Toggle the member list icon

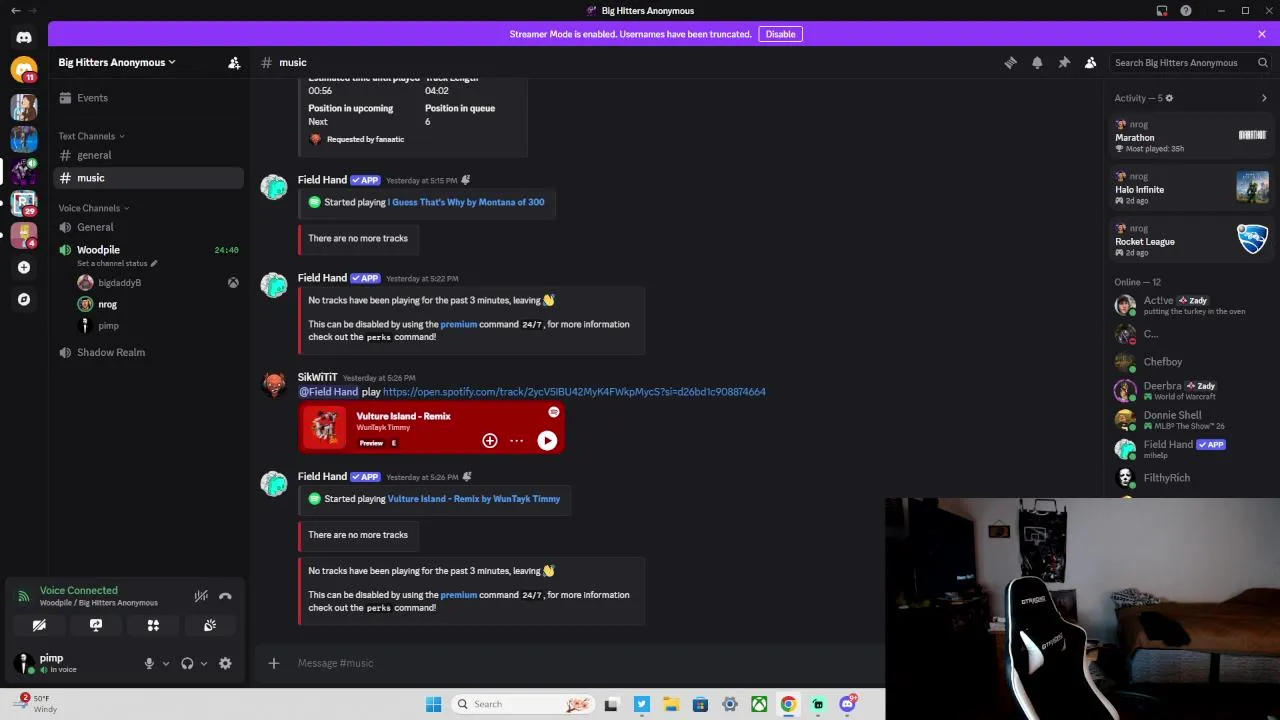(x=1091, y=62)
